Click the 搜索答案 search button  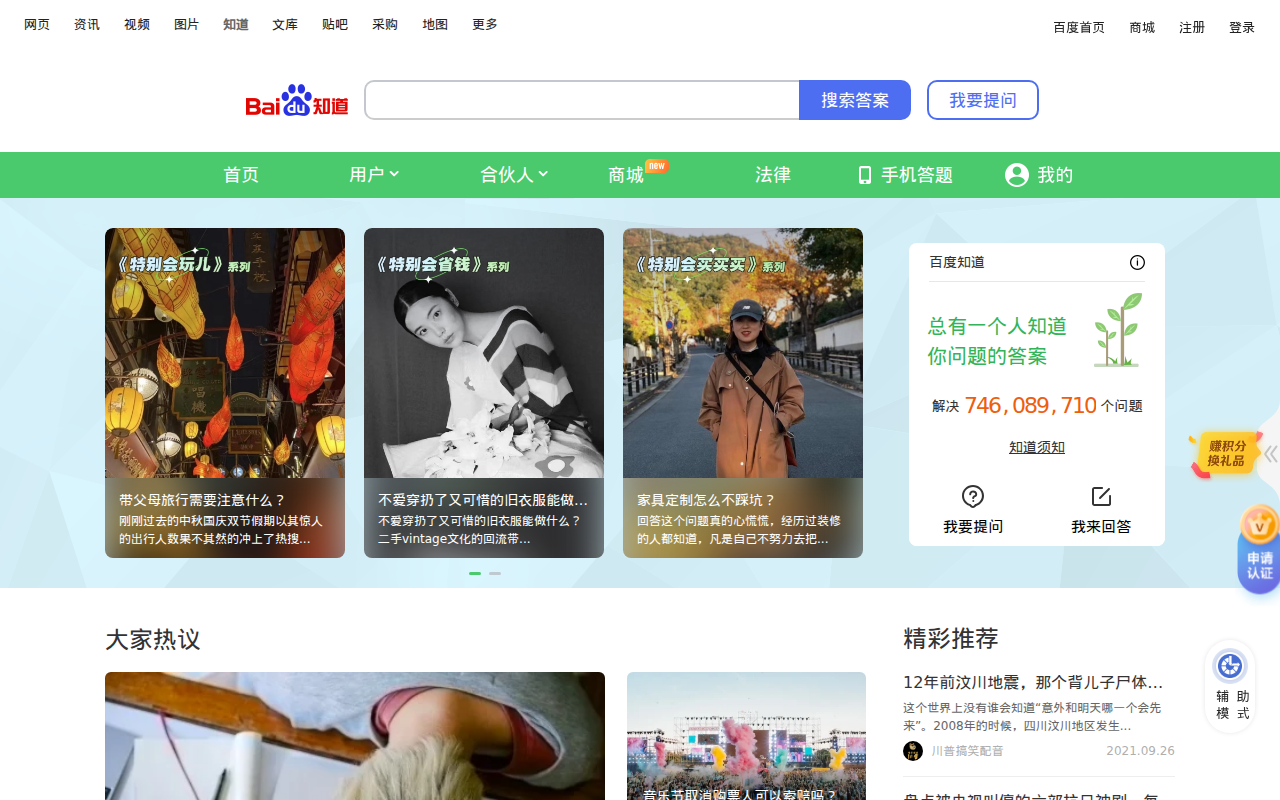(x=855, y=100)
